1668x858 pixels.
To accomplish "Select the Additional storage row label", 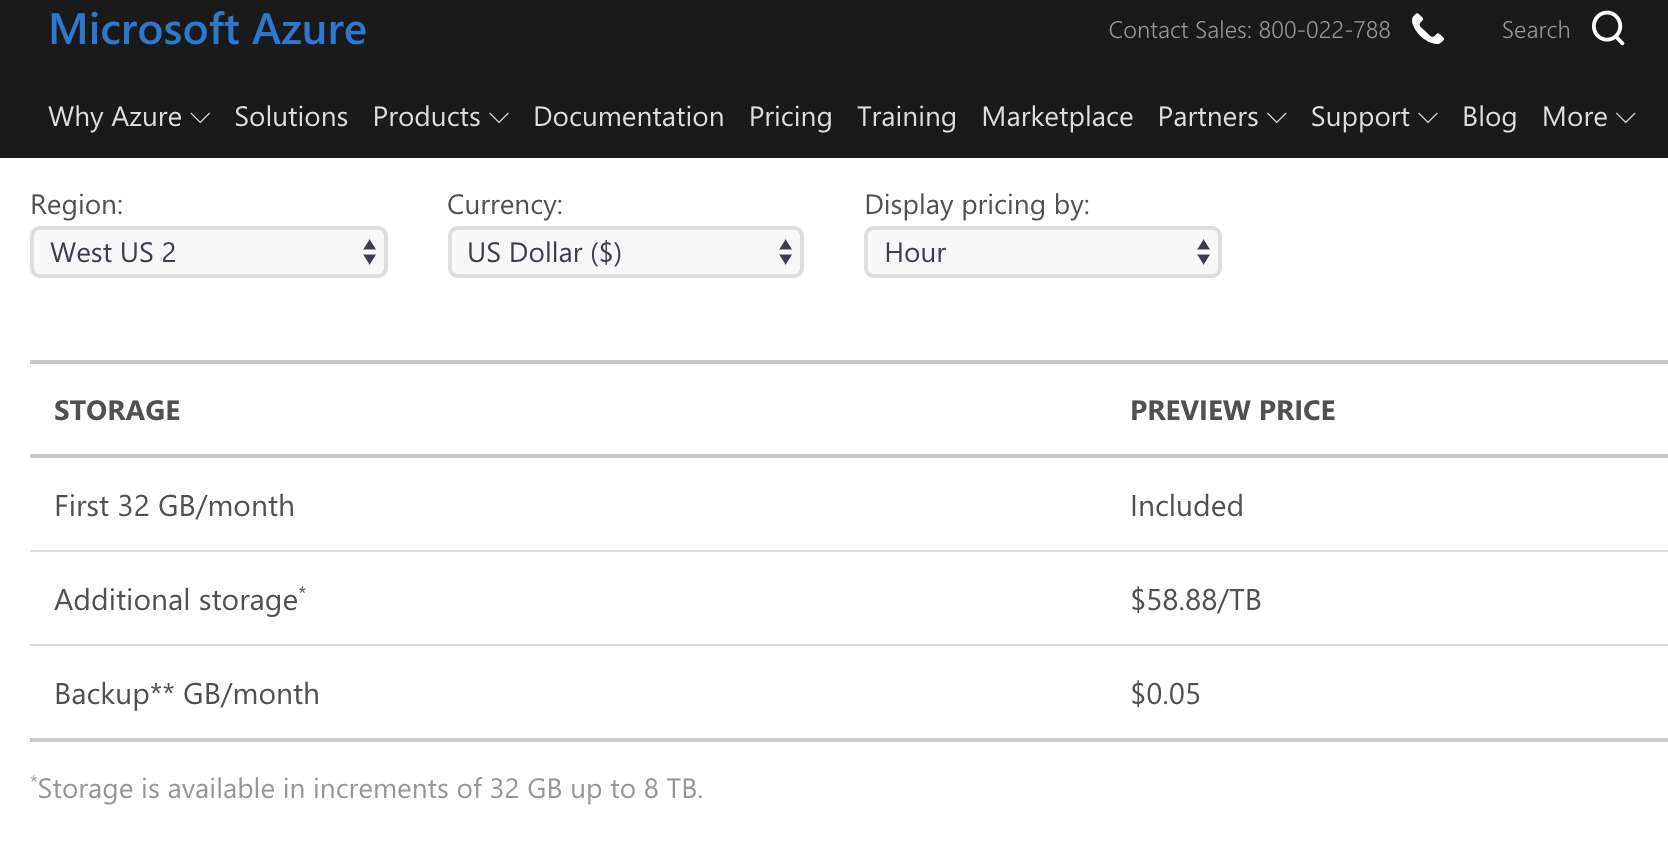I will pos(180,599).
